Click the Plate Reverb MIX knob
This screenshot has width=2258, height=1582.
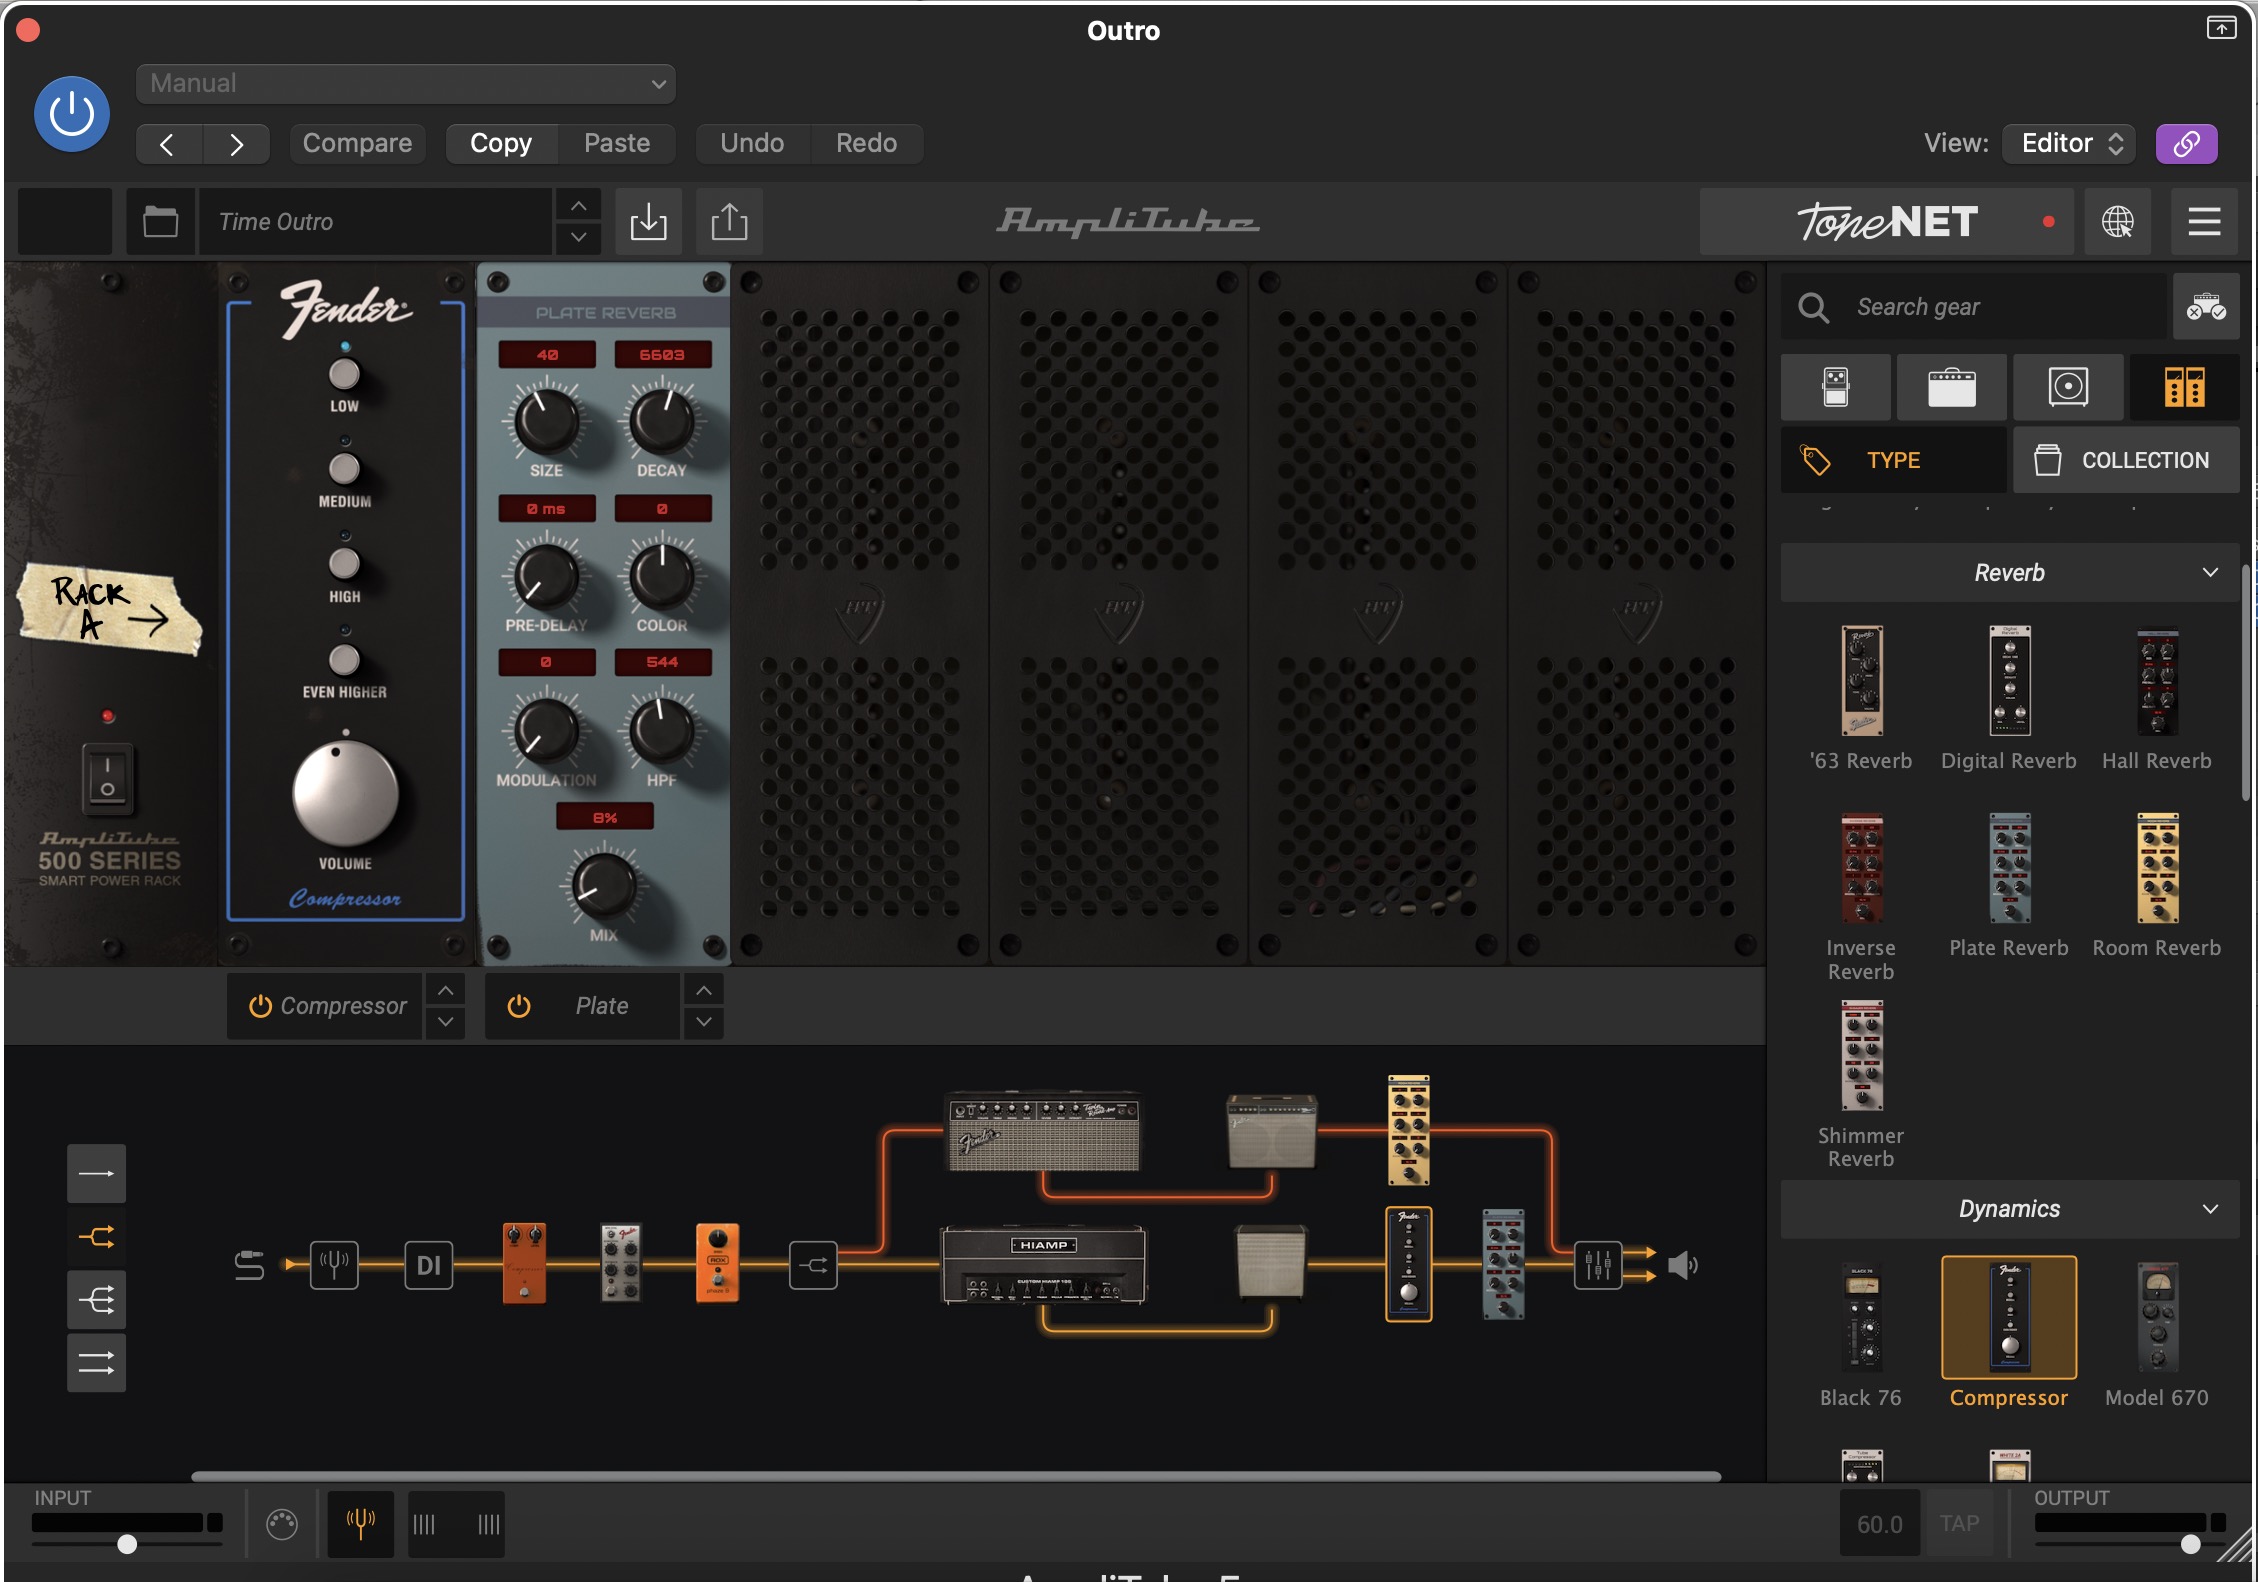(603, 886)
